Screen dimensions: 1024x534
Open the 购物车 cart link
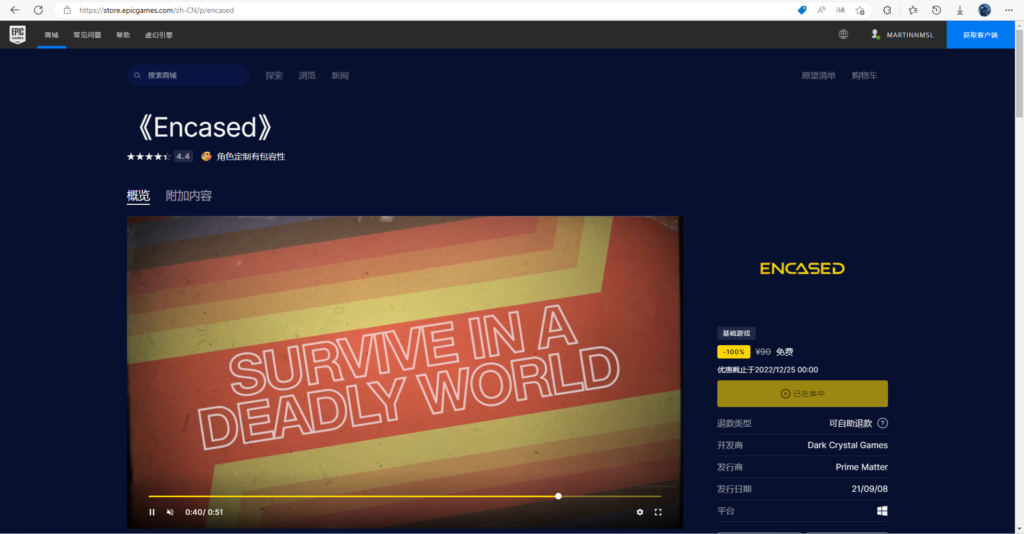pos(864,76)
